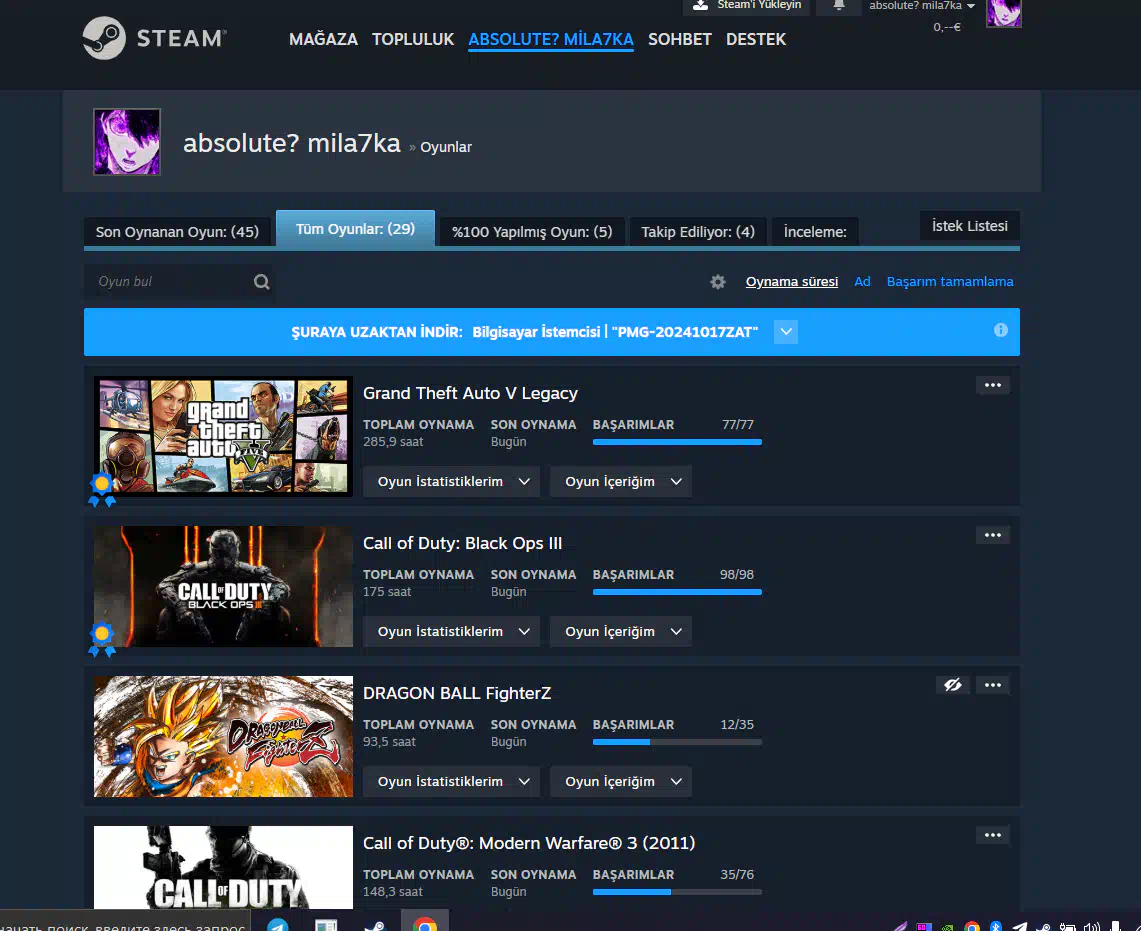This screenshot has height=931, width=1141.
Task: Select the Tüm Oyunlar tab
Action: tap(355, 229)
